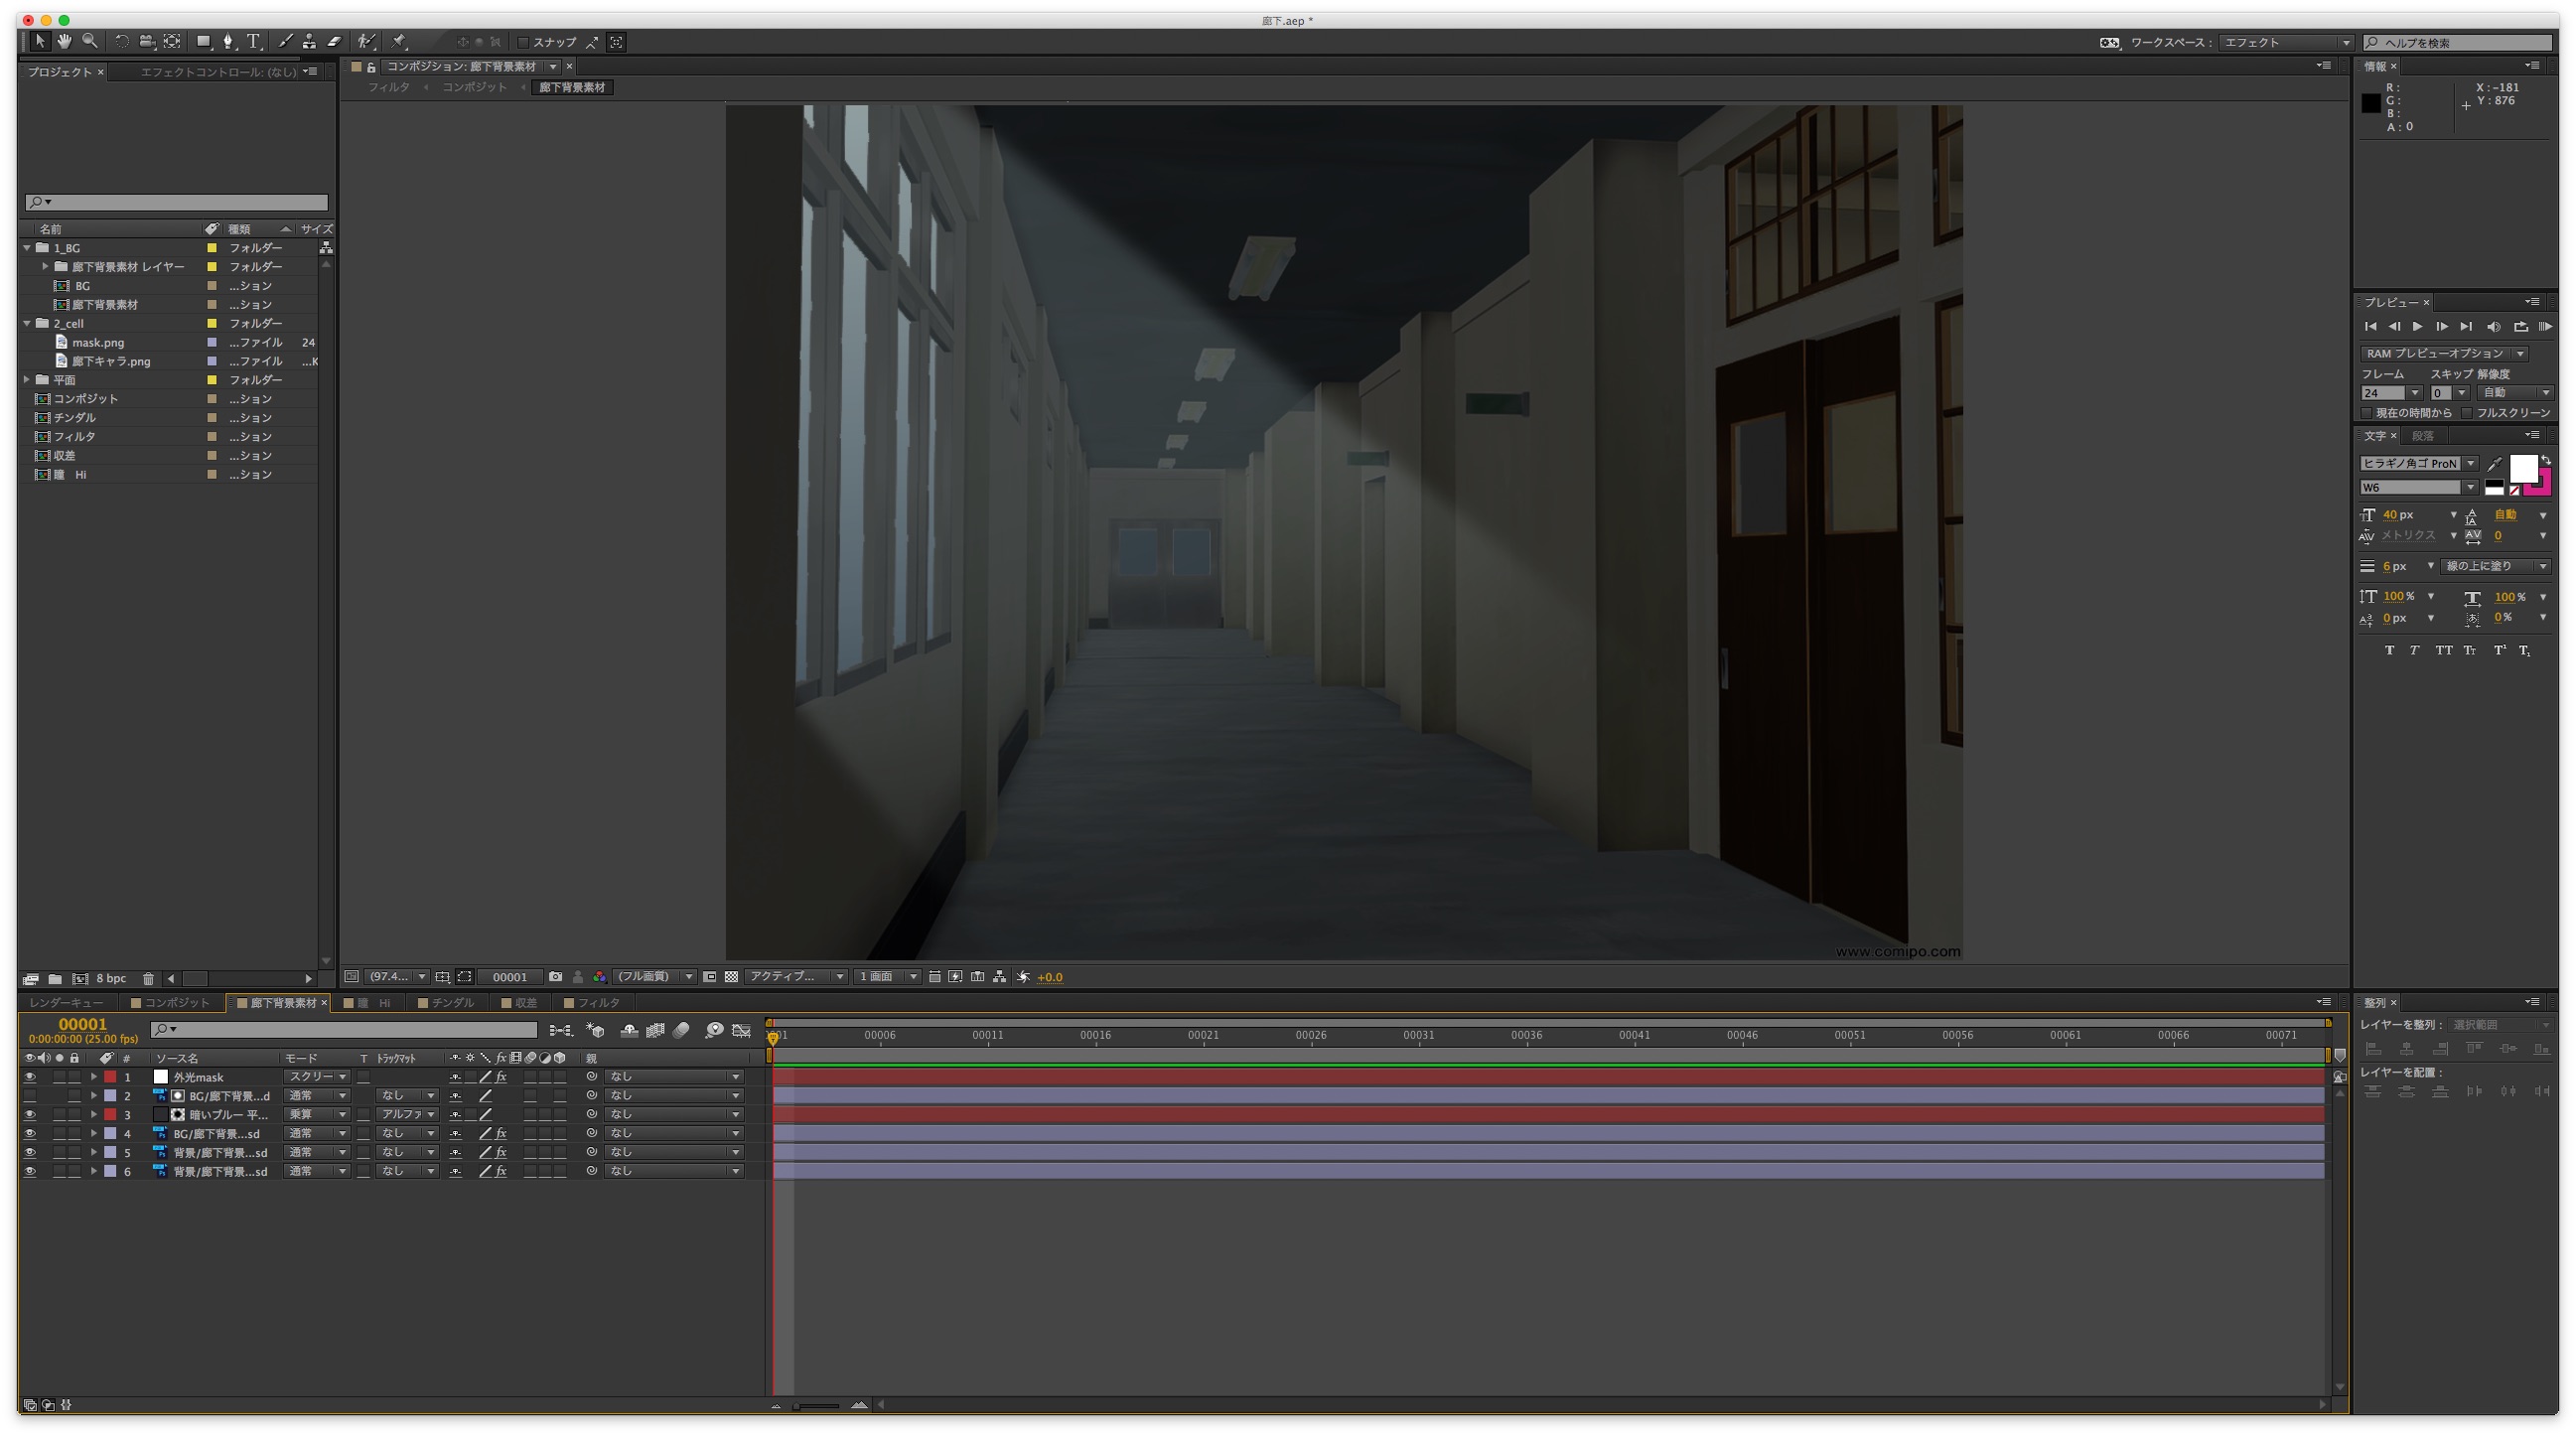The width and height of the screenshot is (2576, 1436).
Task: Click the timeline layer search field
Action: point(343,1030)
